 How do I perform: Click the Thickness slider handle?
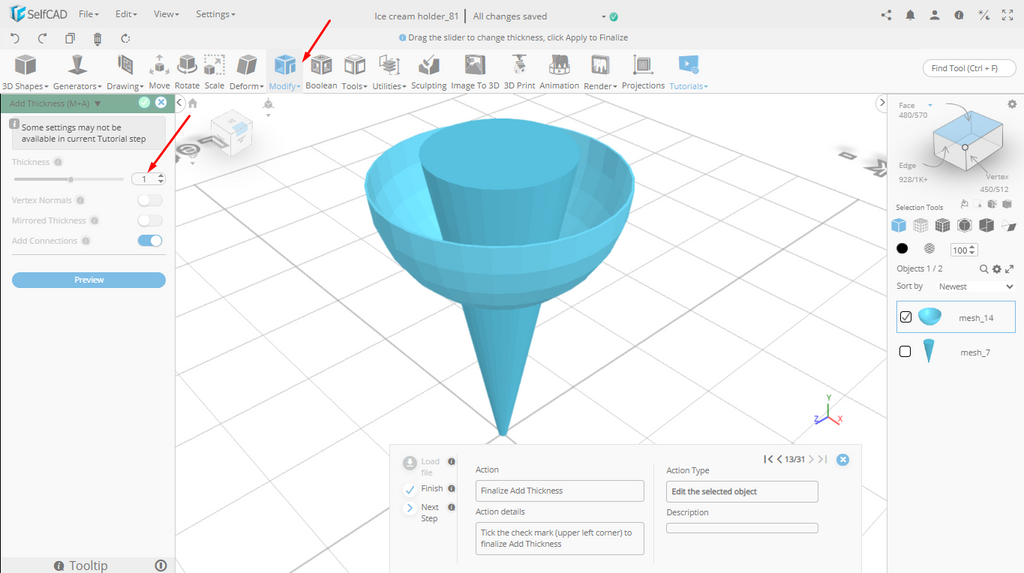tap(71, 179)
